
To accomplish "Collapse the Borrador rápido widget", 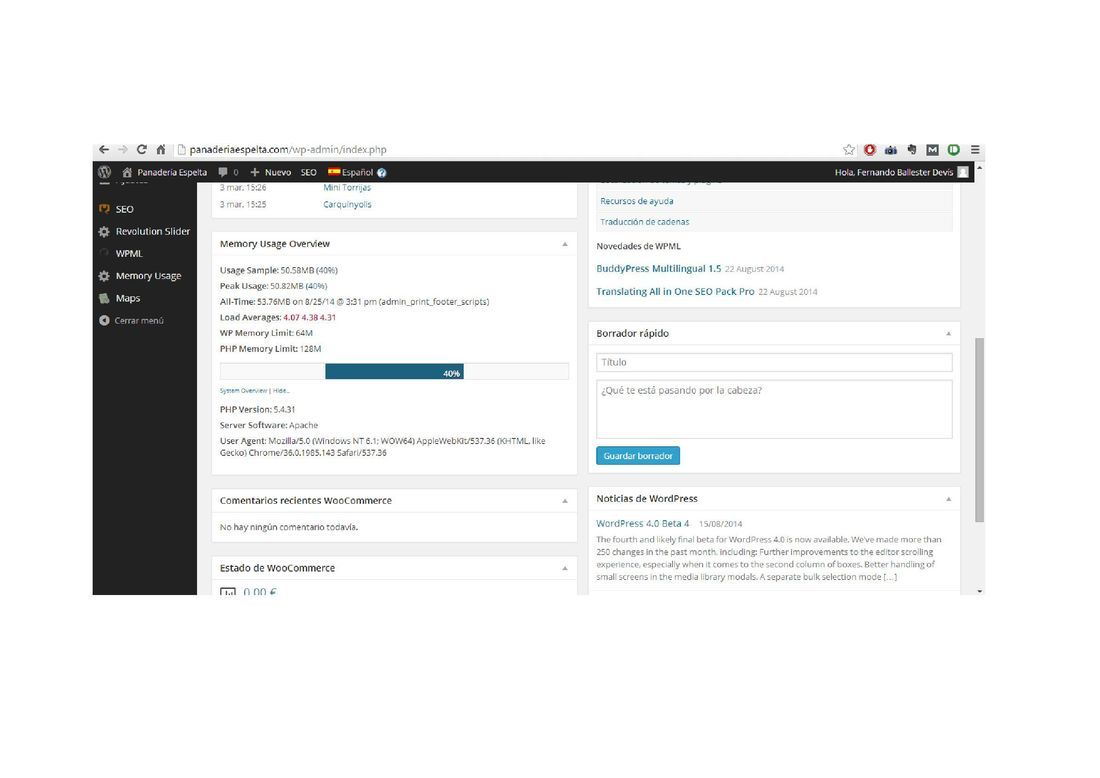I will point(948,333).
